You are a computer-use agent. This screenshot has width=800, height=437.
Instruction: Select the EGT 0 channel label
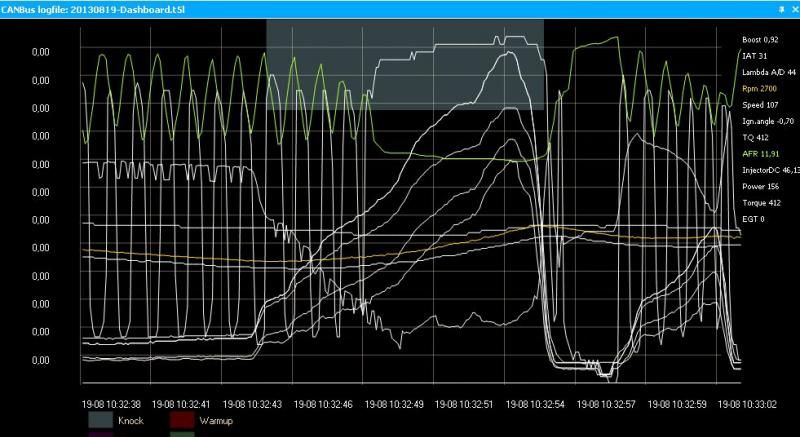[x=752, y=218]
